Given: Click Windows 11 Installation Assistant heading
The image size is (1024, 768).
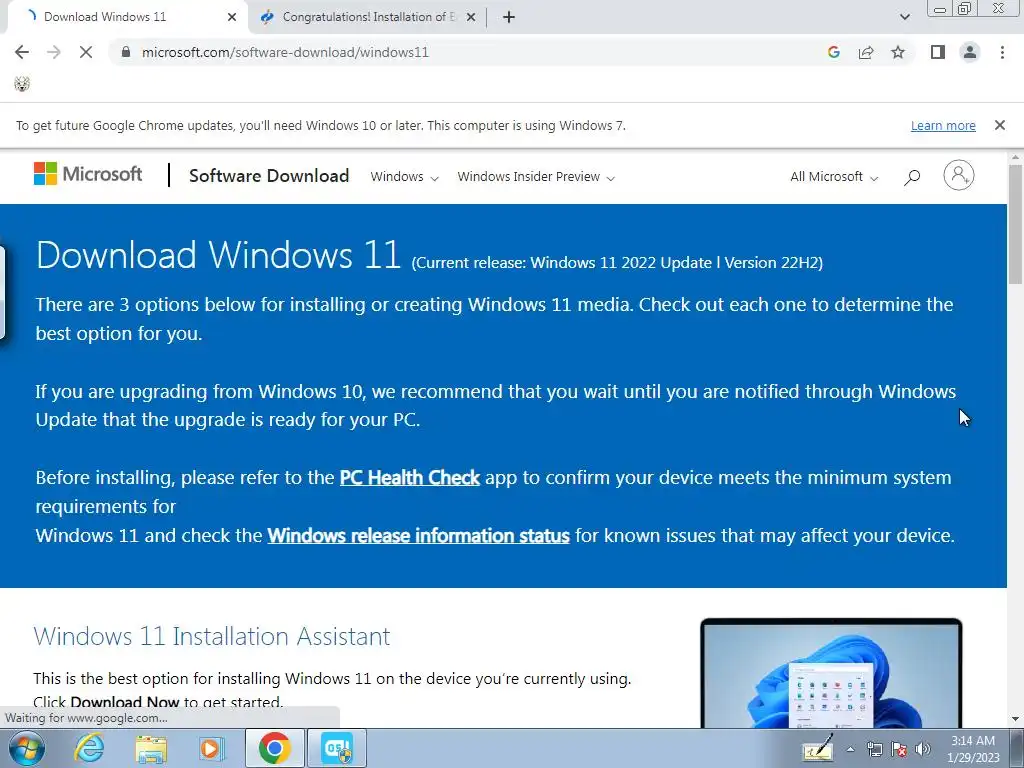Looking at the screenshot, I should pyautogui.click(x=212, y=636).
